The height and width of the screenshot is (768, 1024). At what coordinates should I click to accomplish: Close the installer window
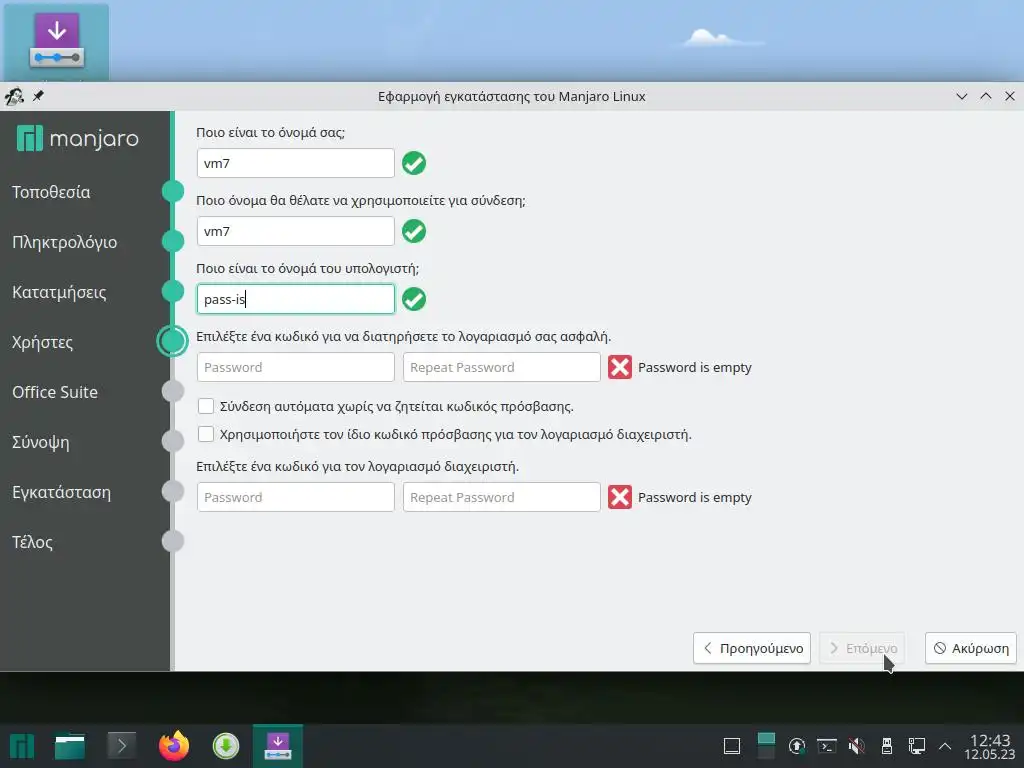pyautogui.click(x=1010, y=96)
